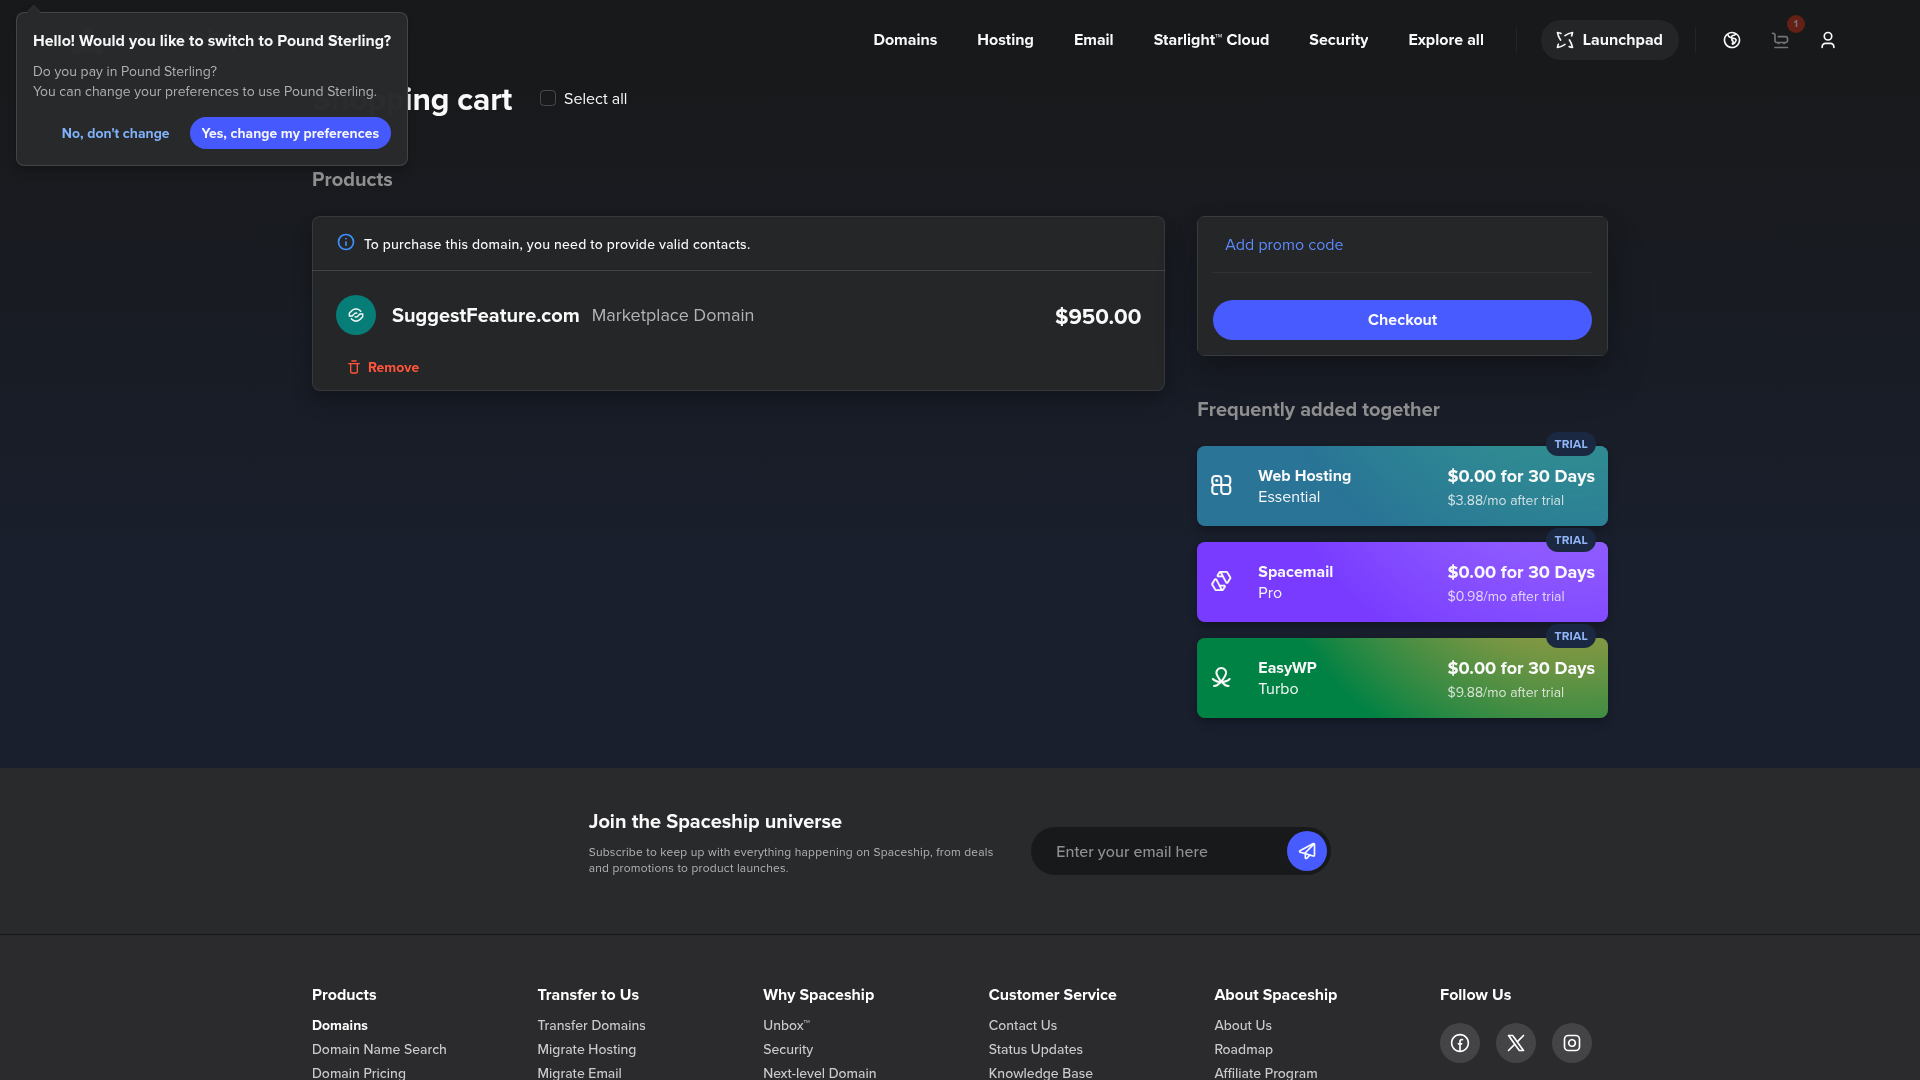Expand the Add promo code section
The height and width of the screenshot is (1080, 1920).
coord(1284,244)
